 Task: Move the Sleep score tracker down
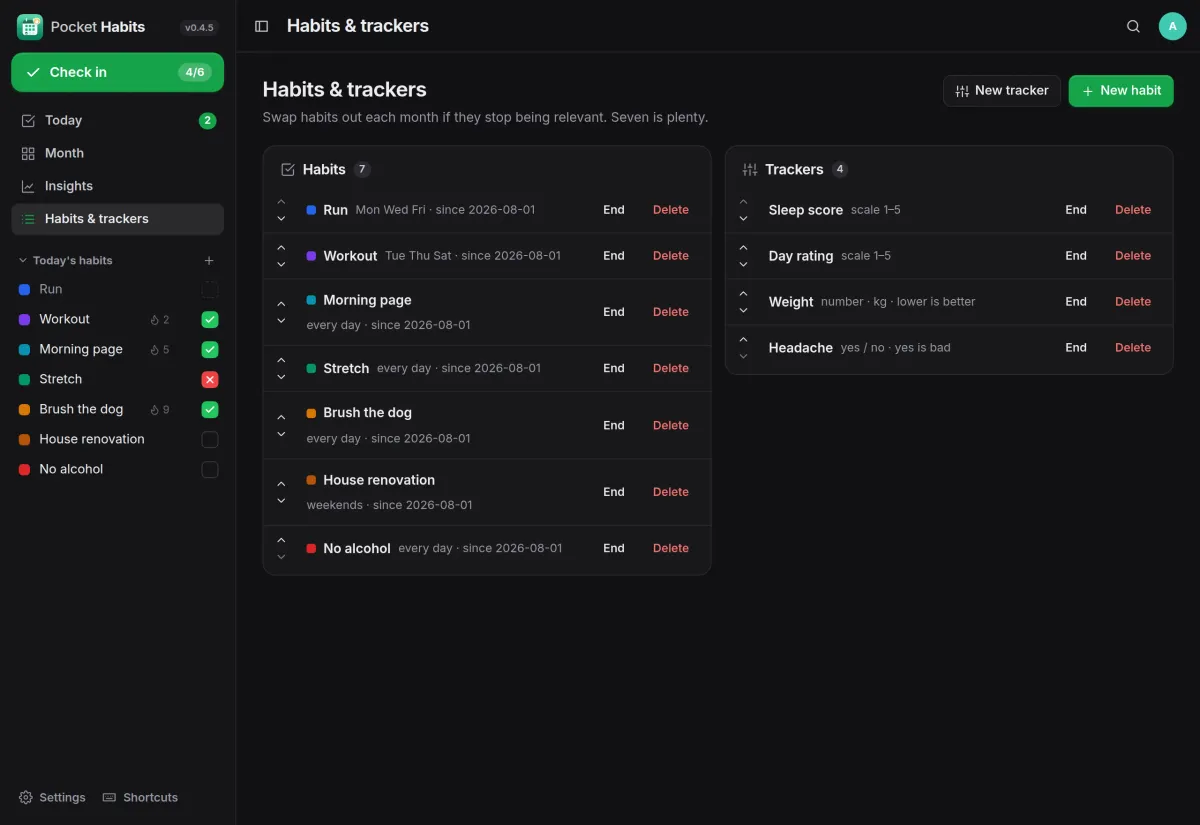point(743,218)
